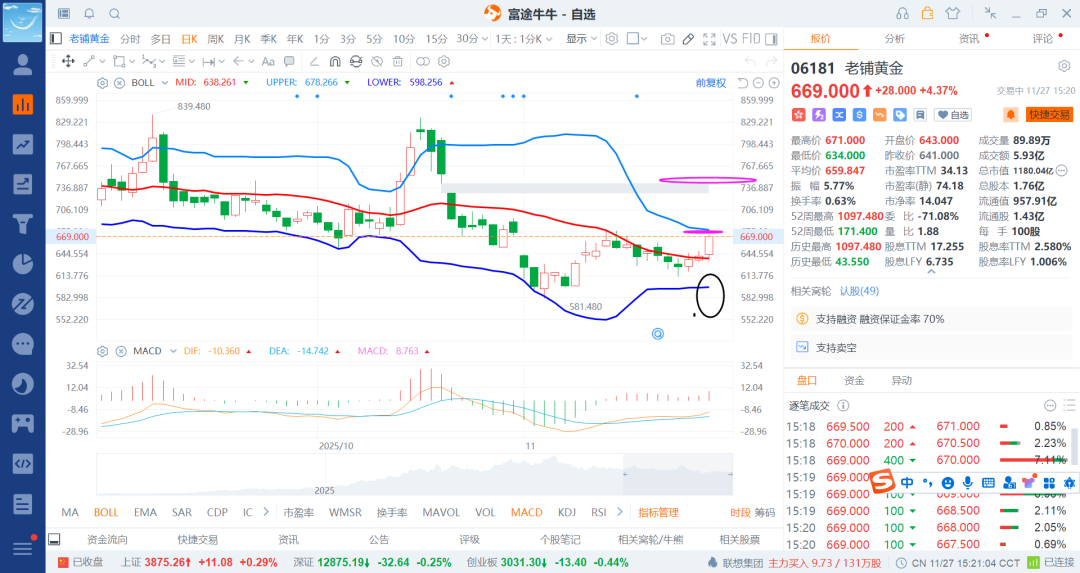Open the 资金 tab beside 盘口
Image resolution: width=1080 pixels, height=573 pixels.
(x=854, y=380)
